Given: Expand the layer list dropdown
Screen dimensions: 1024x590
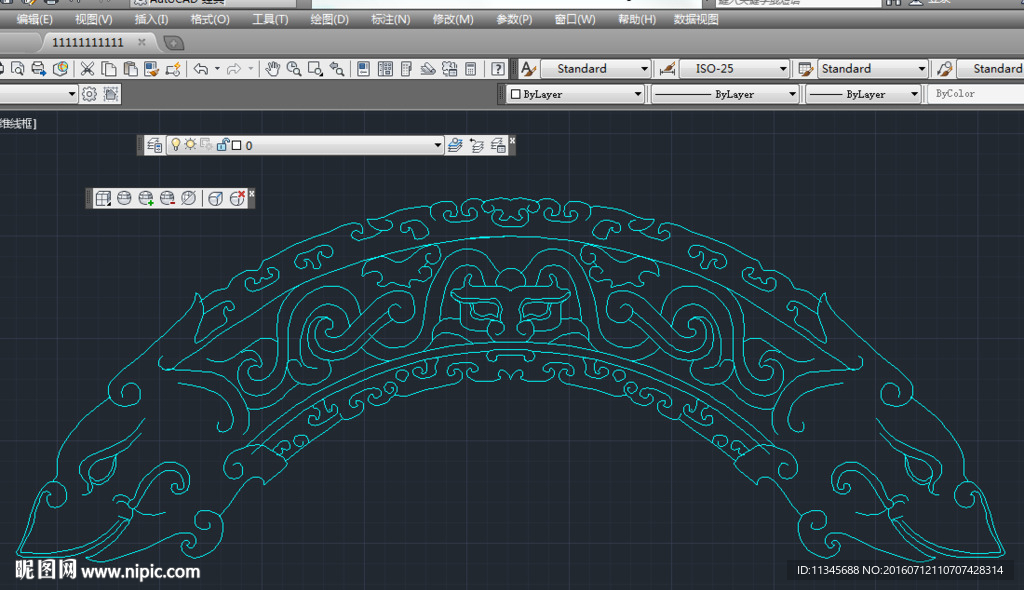Looking at the screenshot, I should [x=438, y=145].
